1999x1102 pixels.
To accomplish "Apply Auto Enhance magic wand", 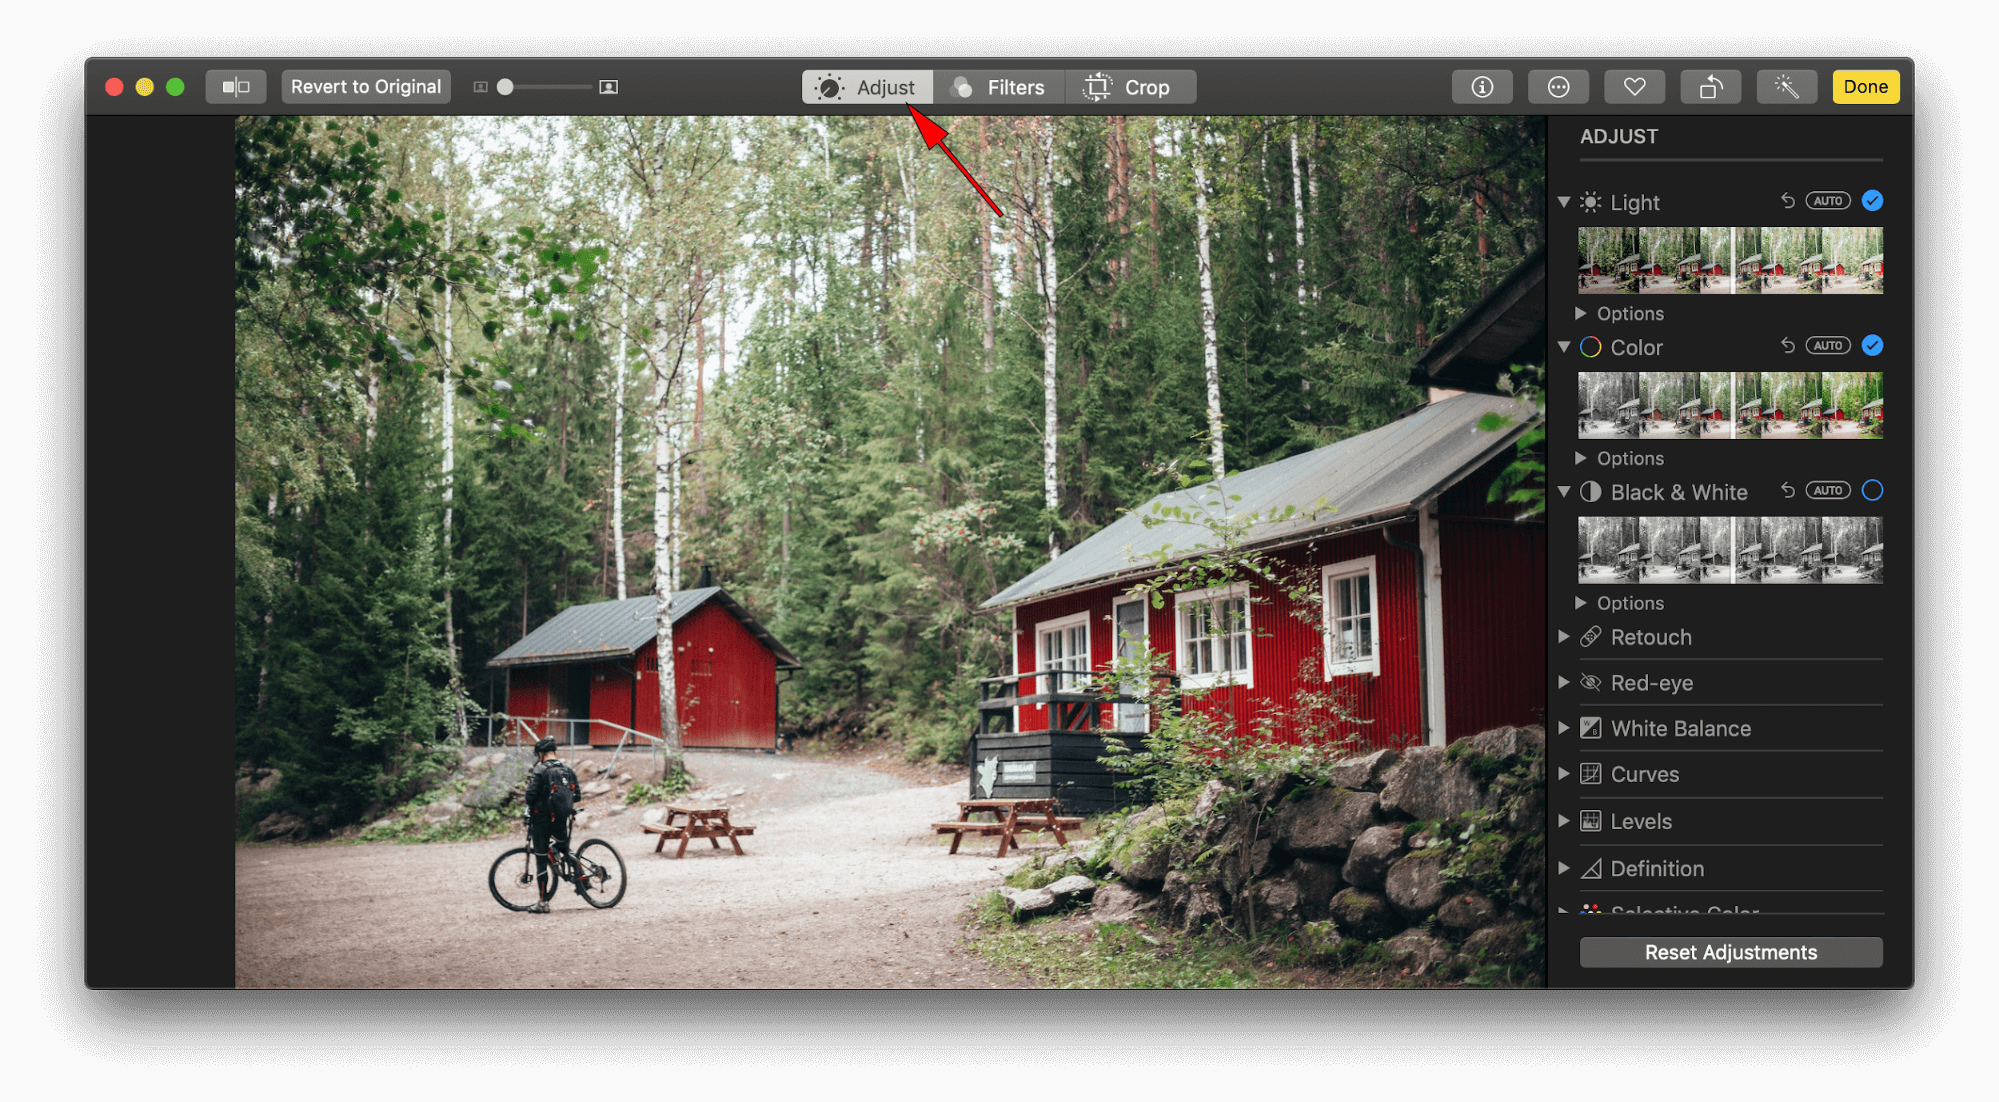I will pos(1786,87).
